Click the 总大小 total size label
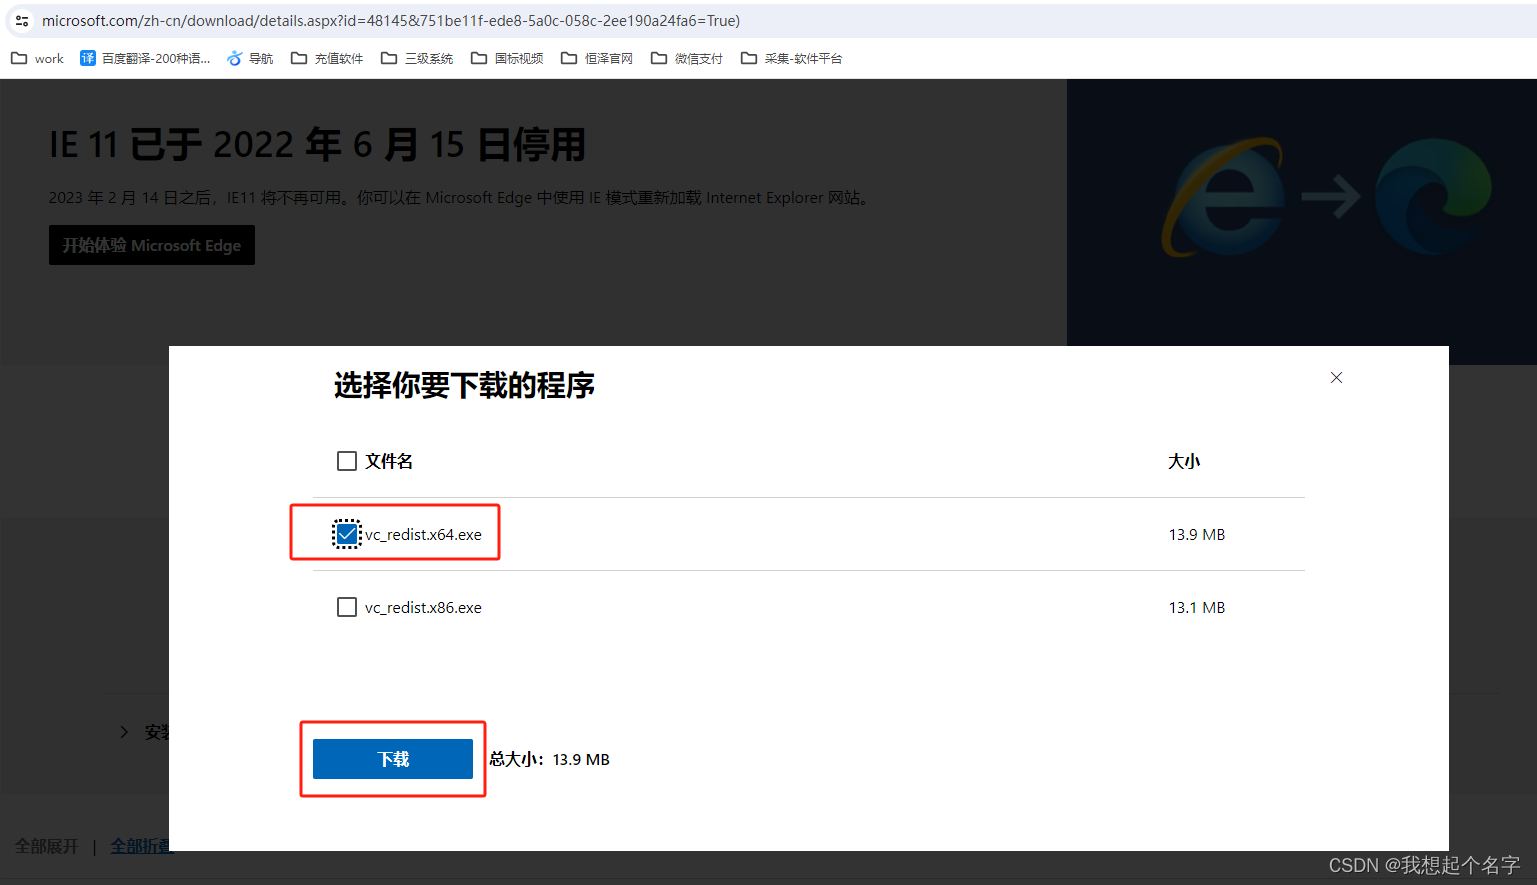 pyautogui.click(x=549, y=759)
